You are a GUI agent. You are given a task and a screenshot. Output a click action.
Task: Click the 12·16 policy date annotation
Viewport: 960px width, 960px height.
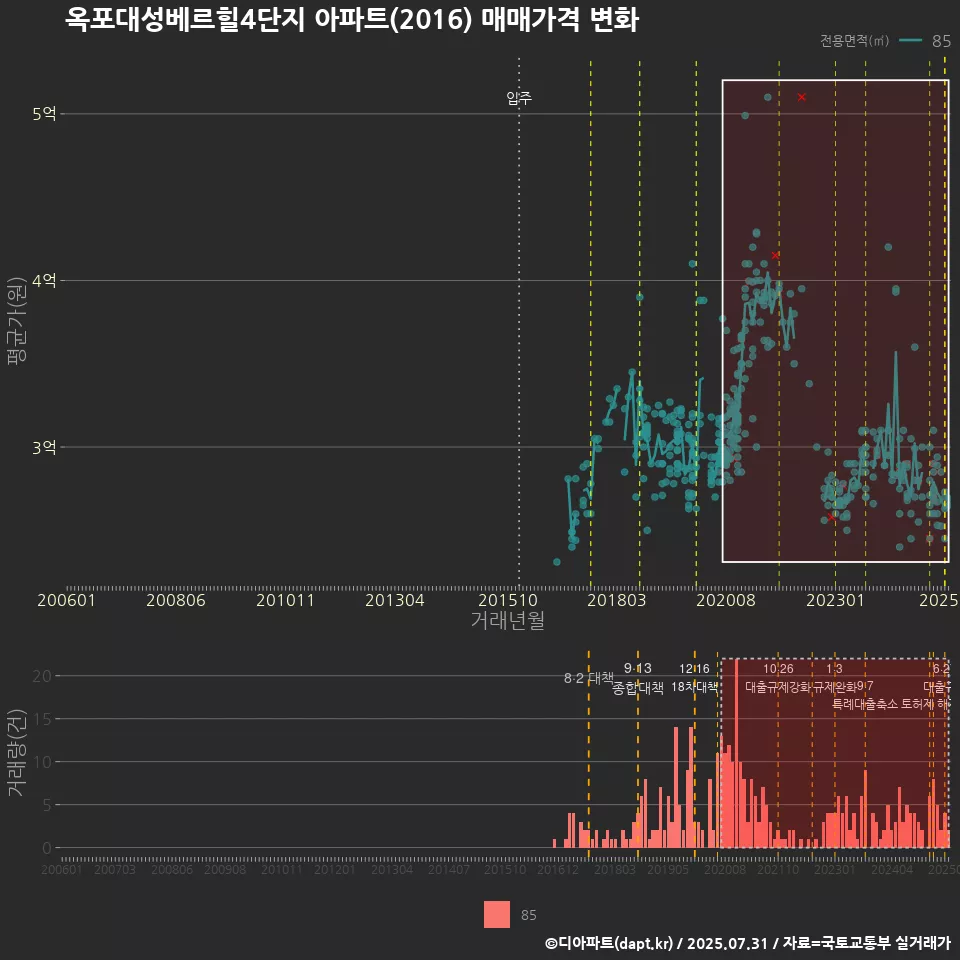click(x=694, y=669)
